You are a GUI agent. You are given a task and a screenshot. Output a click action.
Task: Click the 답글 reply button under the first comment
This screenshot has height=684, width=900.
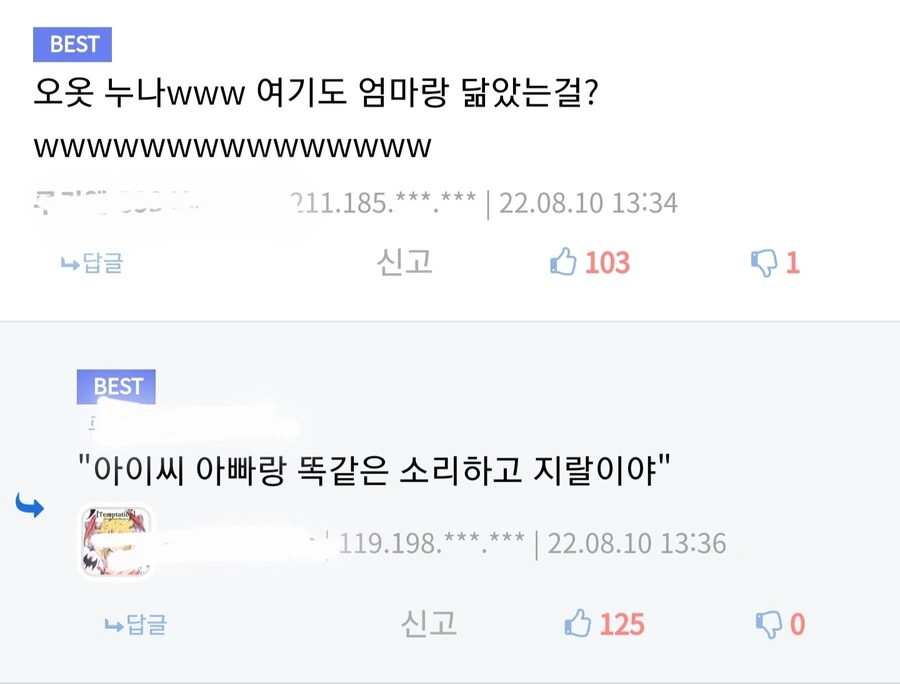(x=92, y=263)
